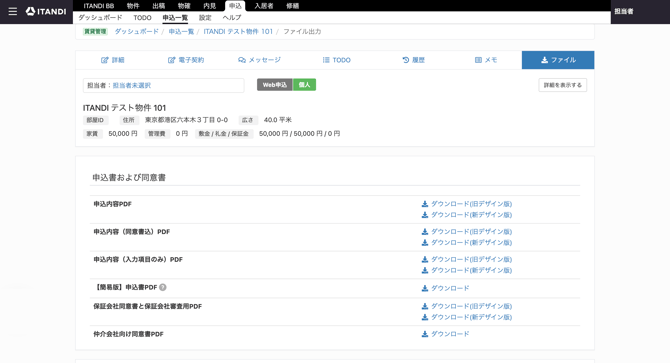Open TODO in the sub-navigation bar
Viewport: 670px width, 363px height.
coord(142,18)
